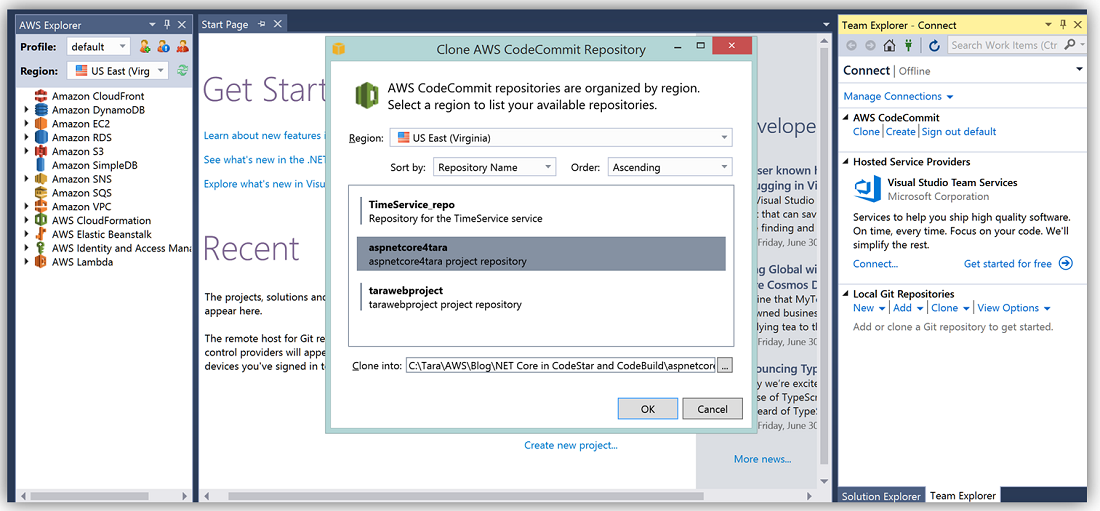Click the delete profile icon in AWS Explorer
1100x511 pixels.
pyautogui.click(x=182, y=46)
